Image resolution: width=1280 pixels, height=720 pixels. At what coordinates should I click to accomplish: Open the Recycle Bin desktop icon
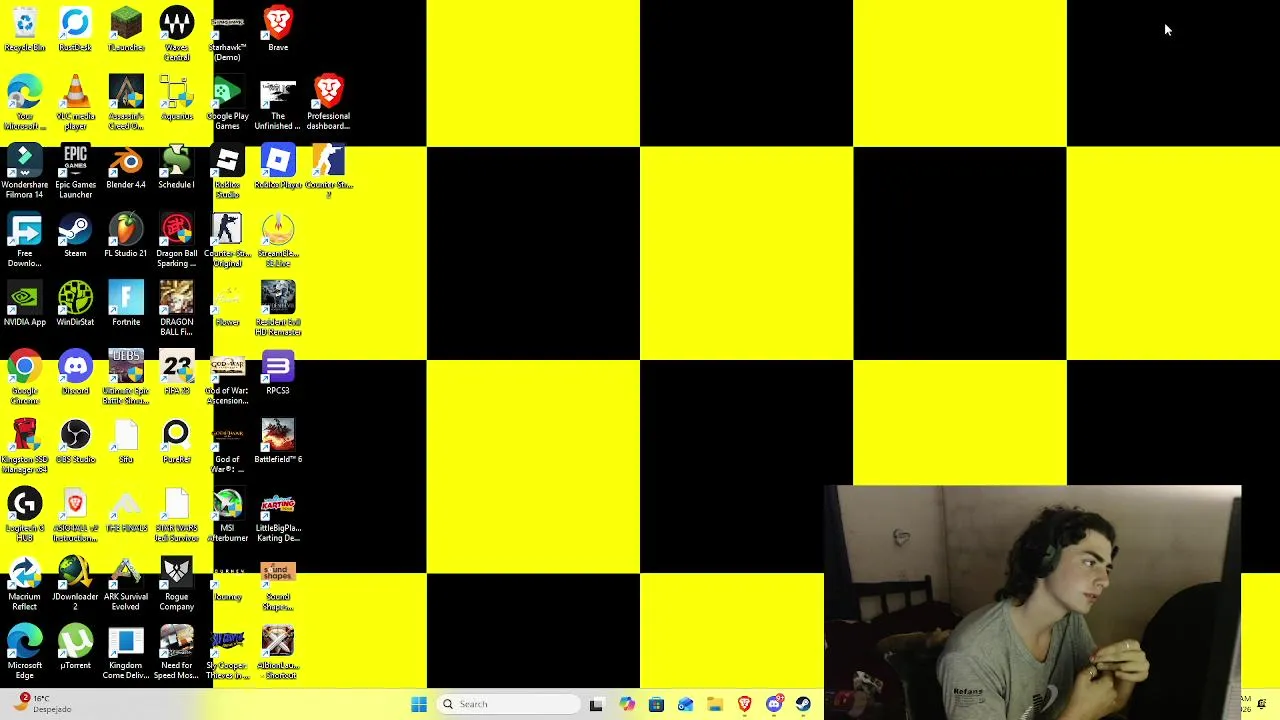pyautogui.click(x=25, y=30)
